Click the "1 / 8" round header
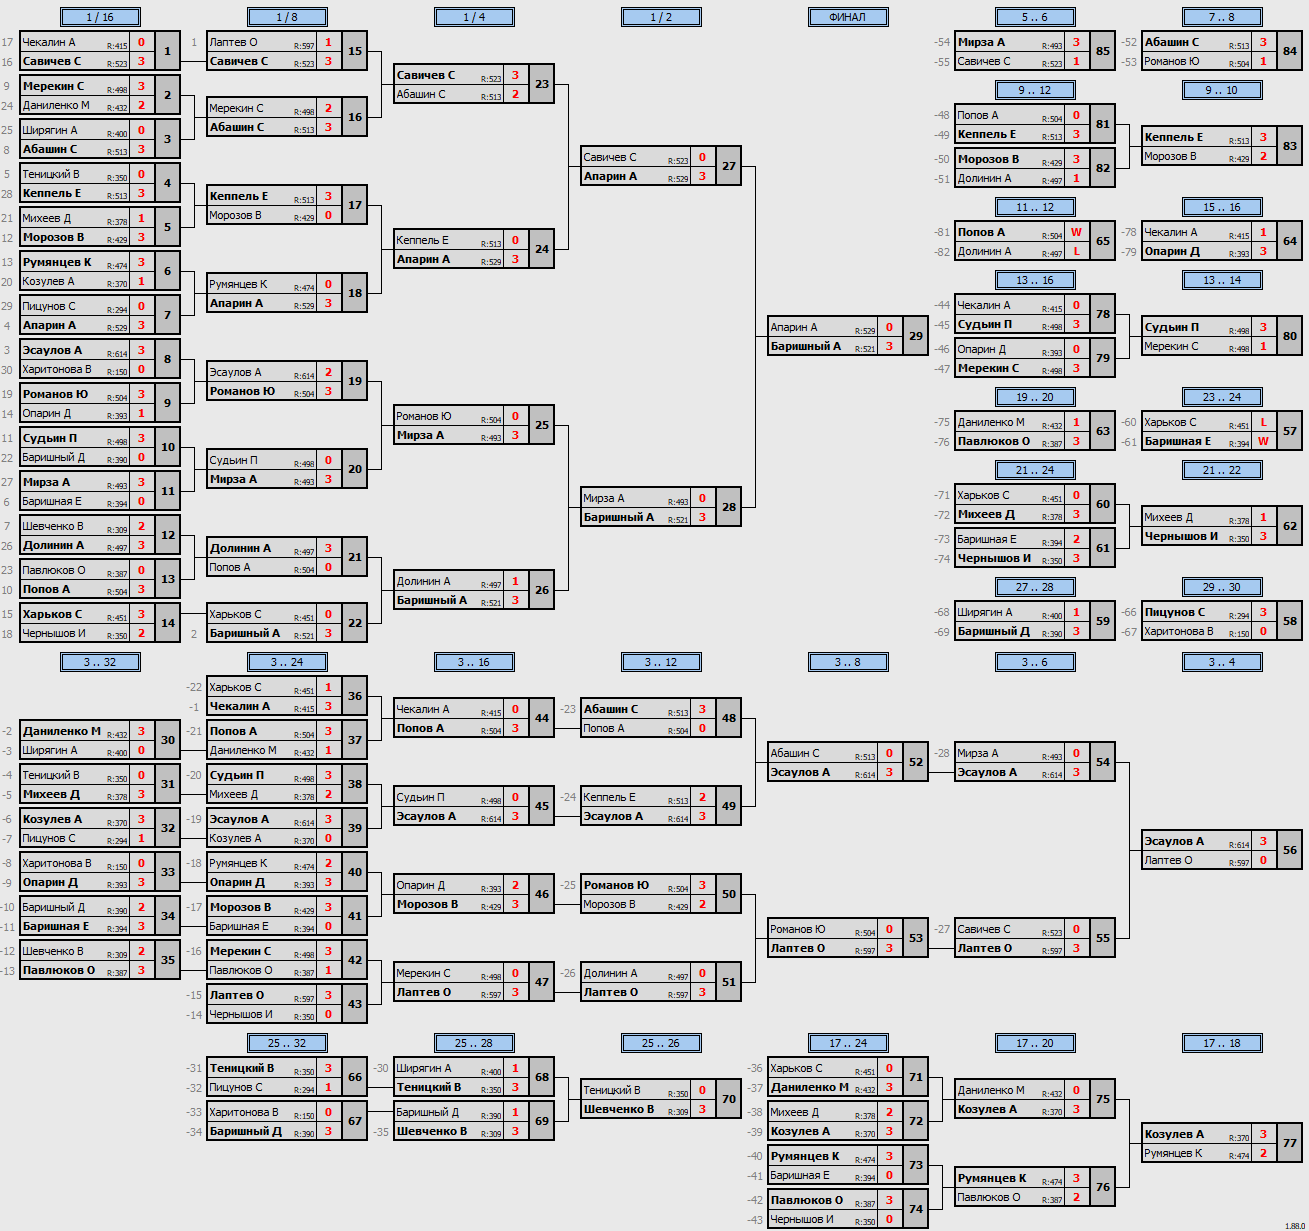Viewport: 1309px width, 1231px height. pyautogui.click(x=287, y=17)
